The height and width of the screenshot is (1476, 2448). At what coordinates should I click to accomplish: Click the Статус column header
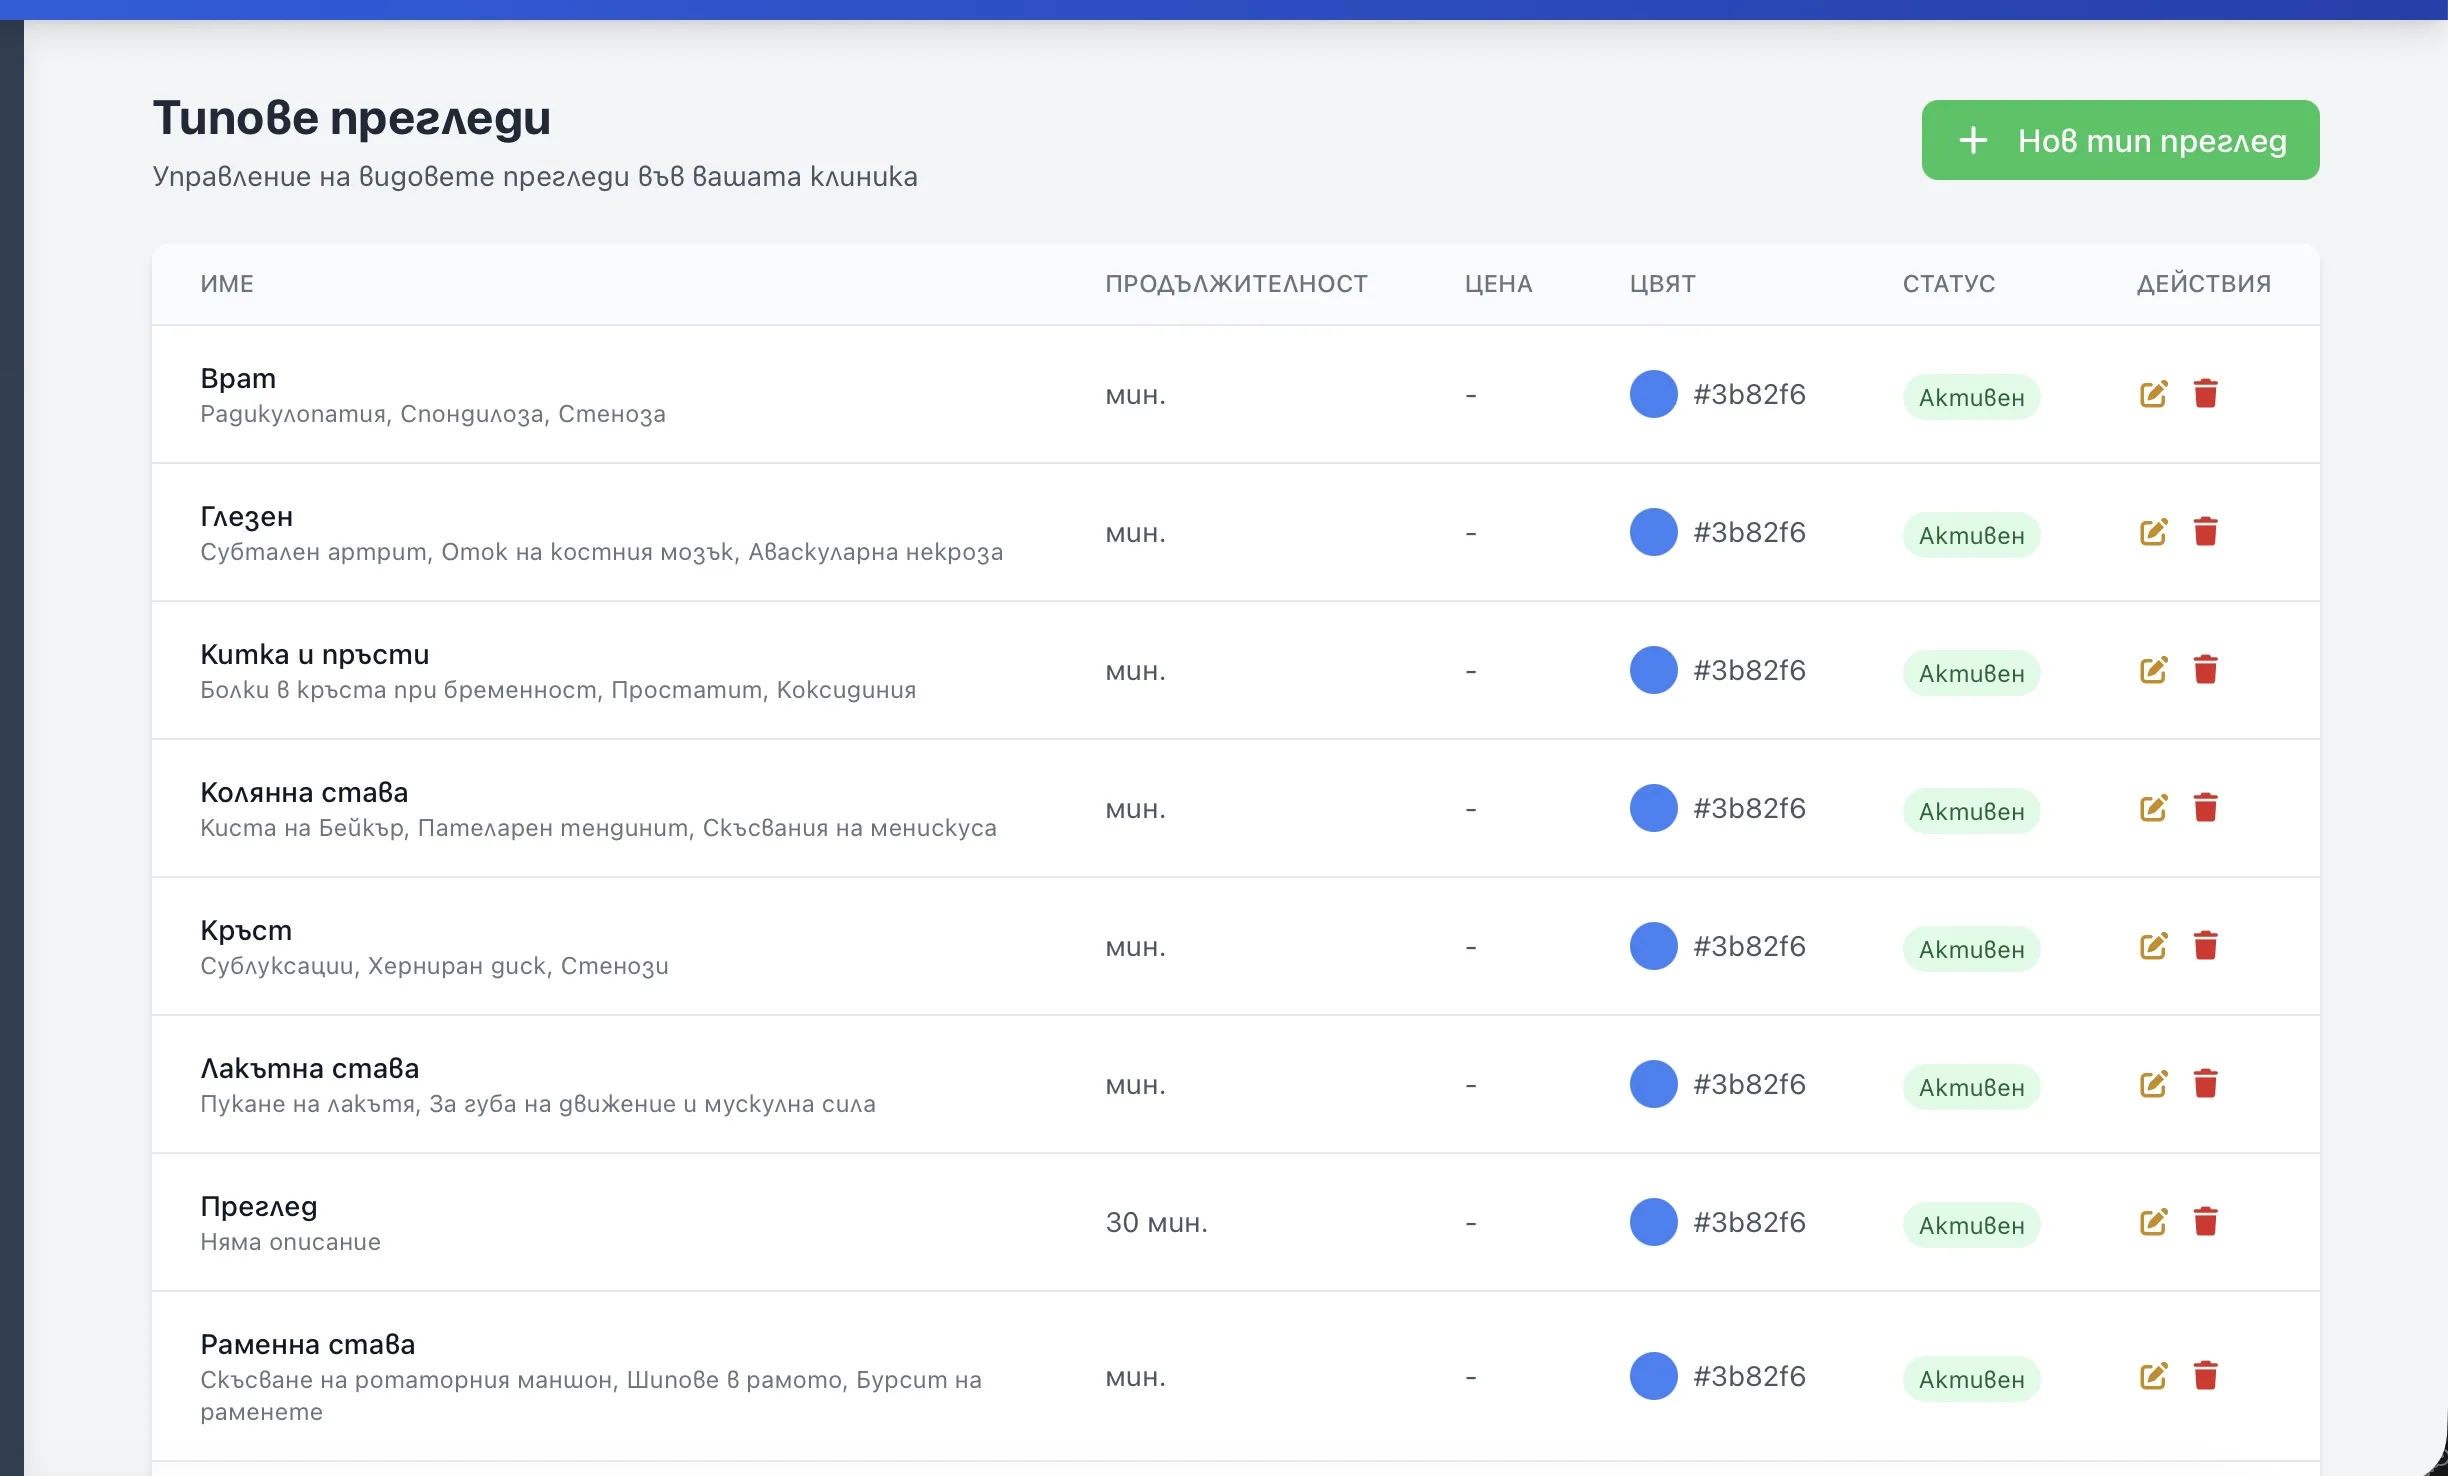click(1948, 284)
